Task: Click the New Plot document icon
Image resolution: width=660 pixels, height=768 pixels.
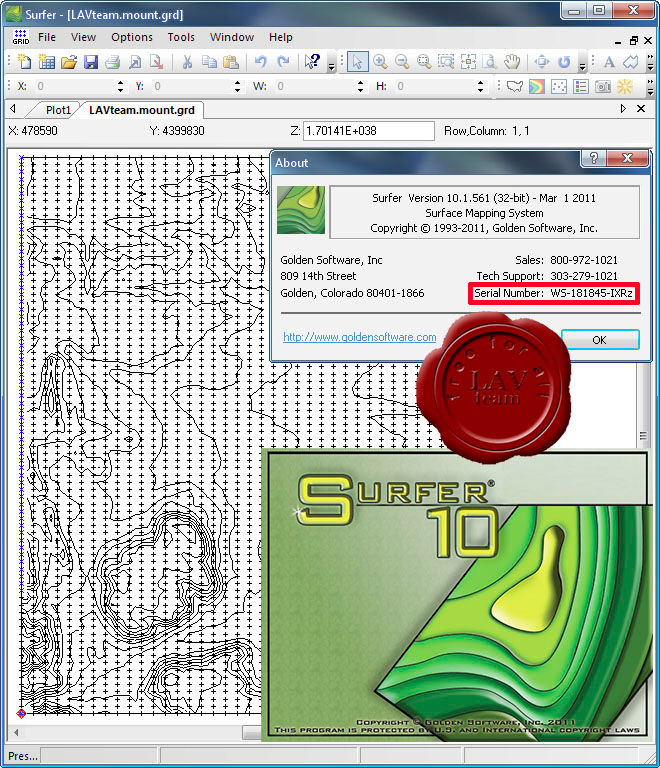Action: pyautogui.click(x=24, y=62)
